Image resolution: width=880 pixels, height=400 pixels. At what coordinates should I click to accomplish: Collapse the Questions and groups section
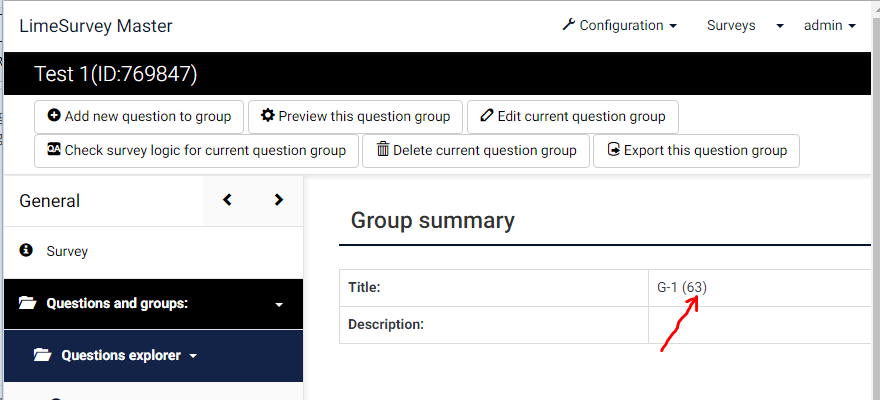click(x=279, y=304)
